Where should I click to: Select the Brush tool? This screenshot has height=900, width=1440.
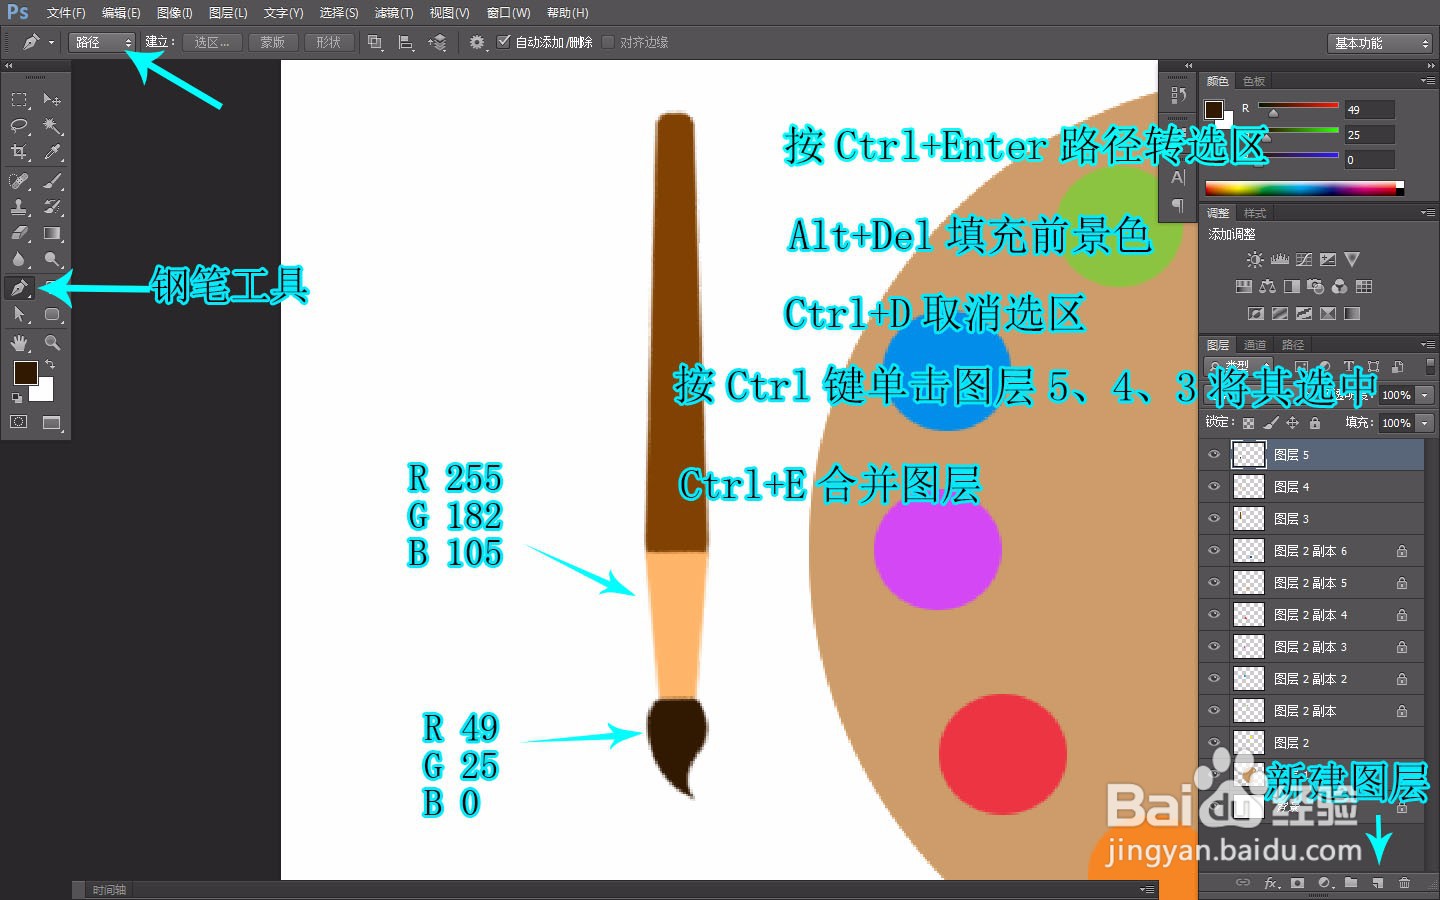coord(52,181)
